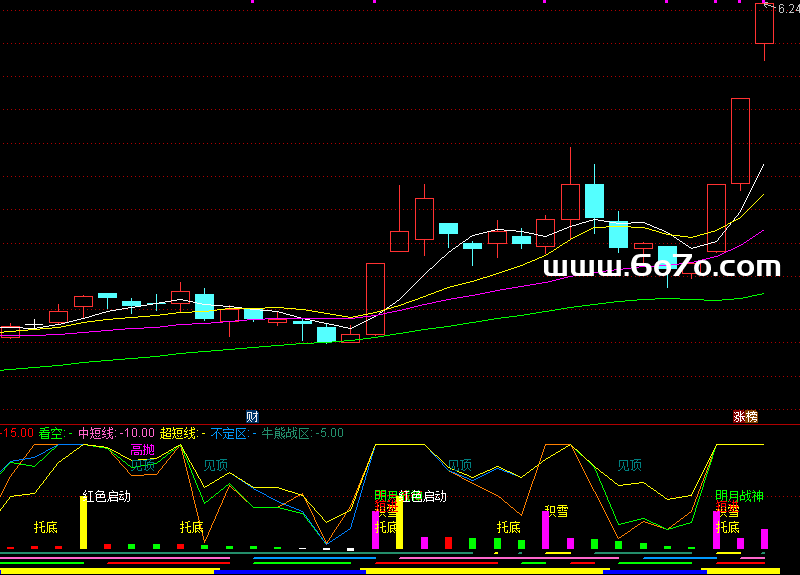Click the 财 financial info marker
Viewport: 800px width, 575px height.
(253, 416)
